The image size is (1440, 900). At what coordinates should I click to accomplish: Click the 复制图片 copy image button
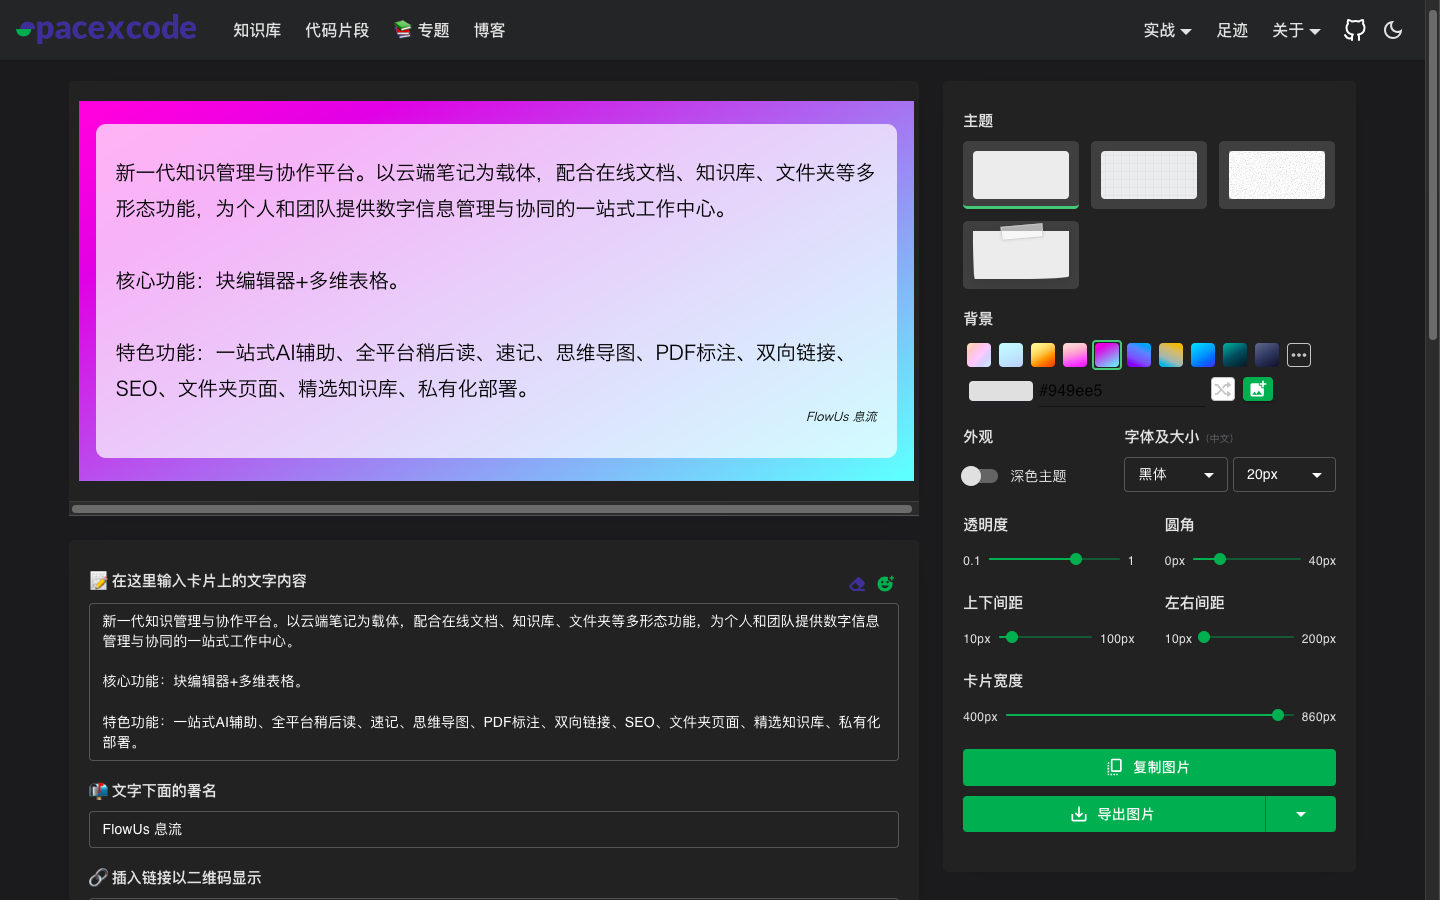point(1148,767)
